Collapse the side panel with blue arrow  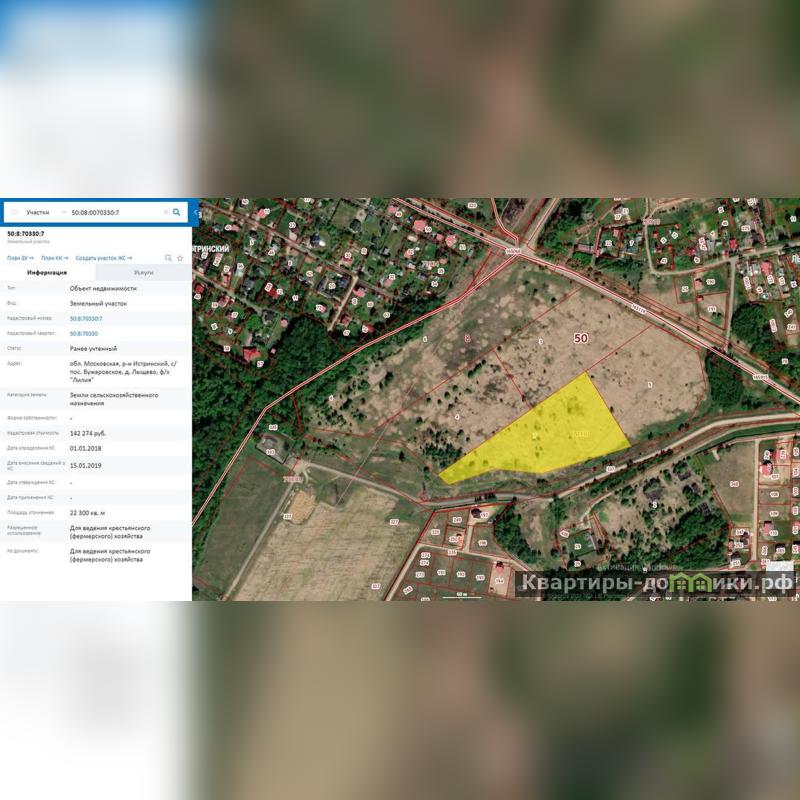tap(195, 212)
